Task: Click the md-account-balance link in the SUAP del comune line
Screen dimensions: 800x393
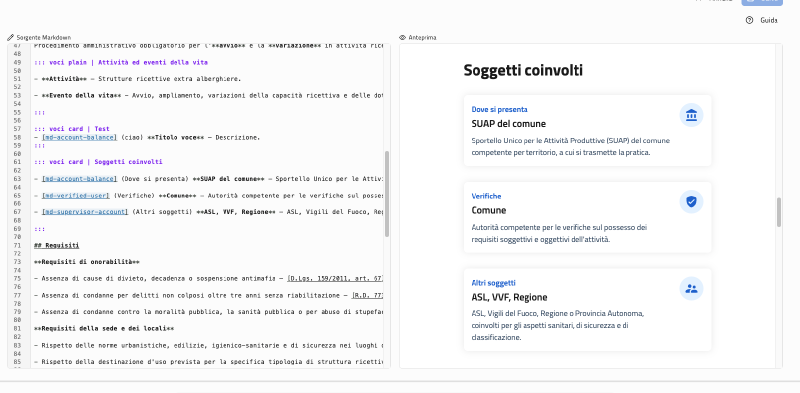Action: (x=79, y=179)
